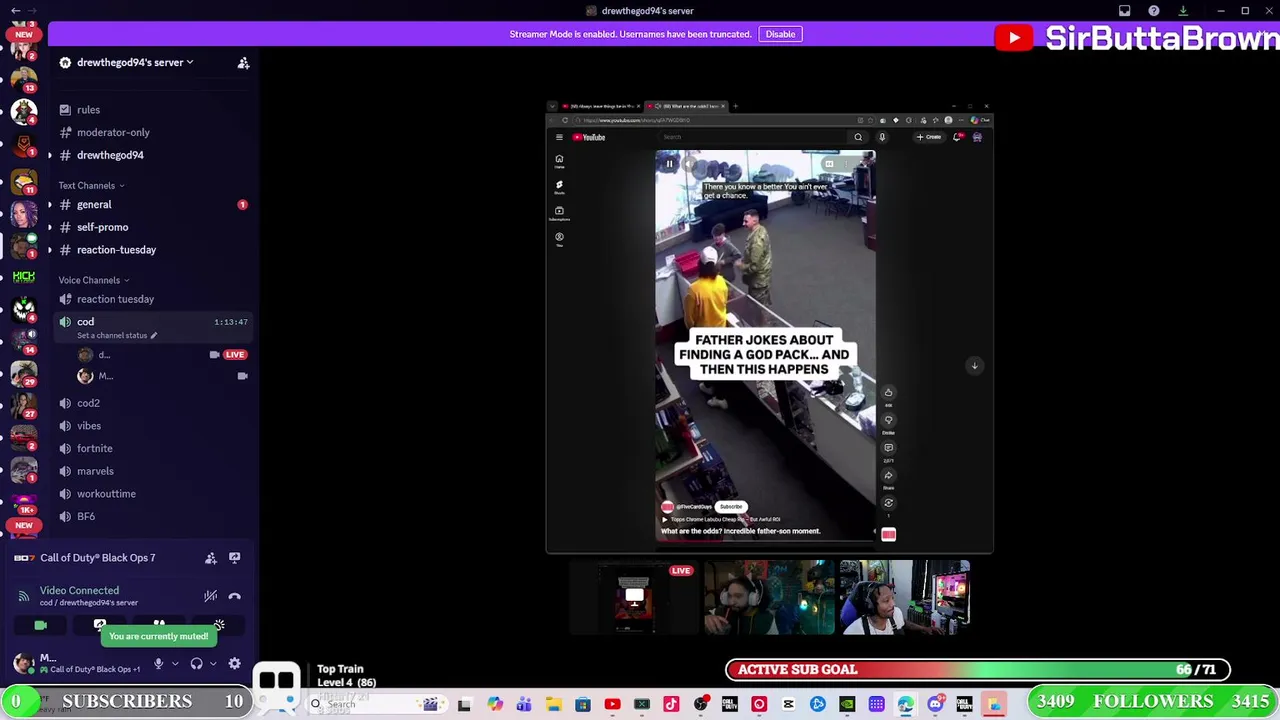Open Discord inbox icon in title bar
The height and width of the screenshot is (720, 1280).
coord(1124,11)
